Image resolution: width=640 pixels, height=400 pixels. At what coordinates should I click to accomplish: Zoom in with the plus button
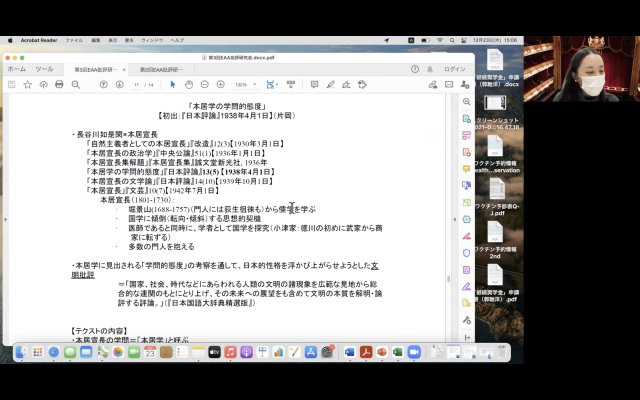tap(221, 84)
